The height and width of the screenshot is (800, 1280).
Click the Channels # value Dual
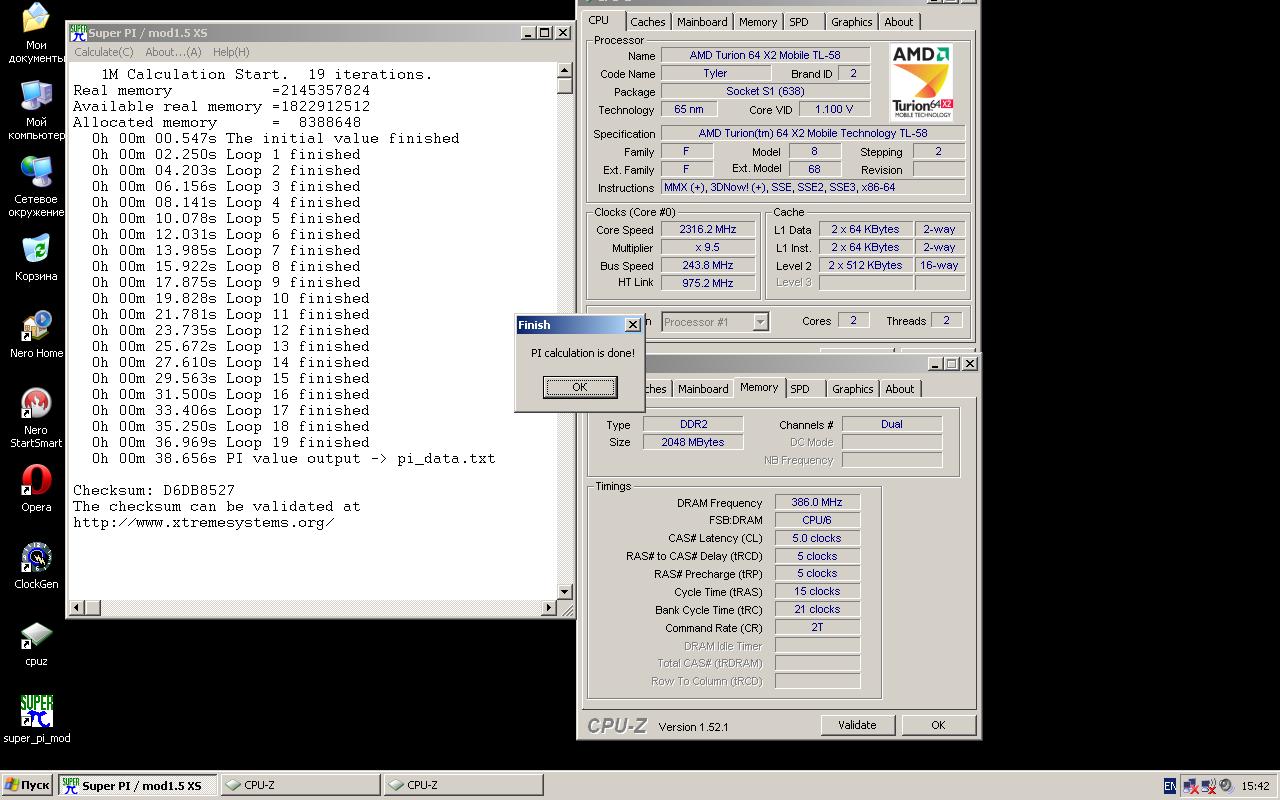[892, 424]
